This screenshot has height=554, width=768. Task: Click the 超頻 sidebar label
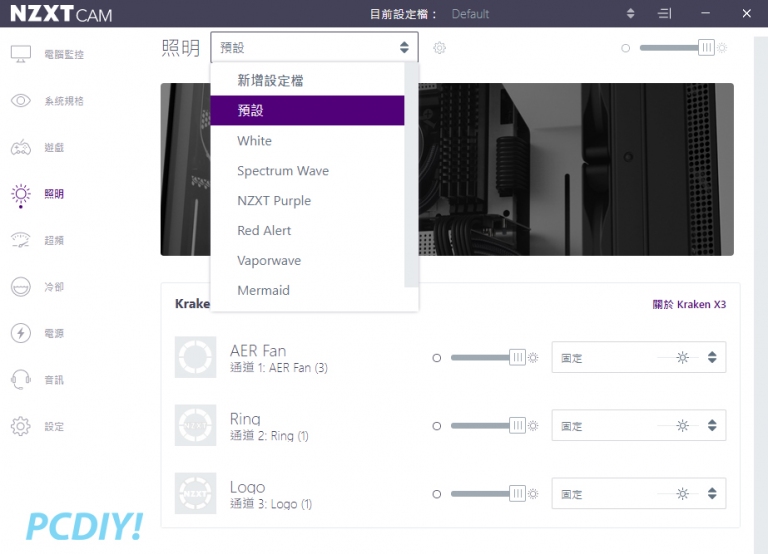coord(54,241)
